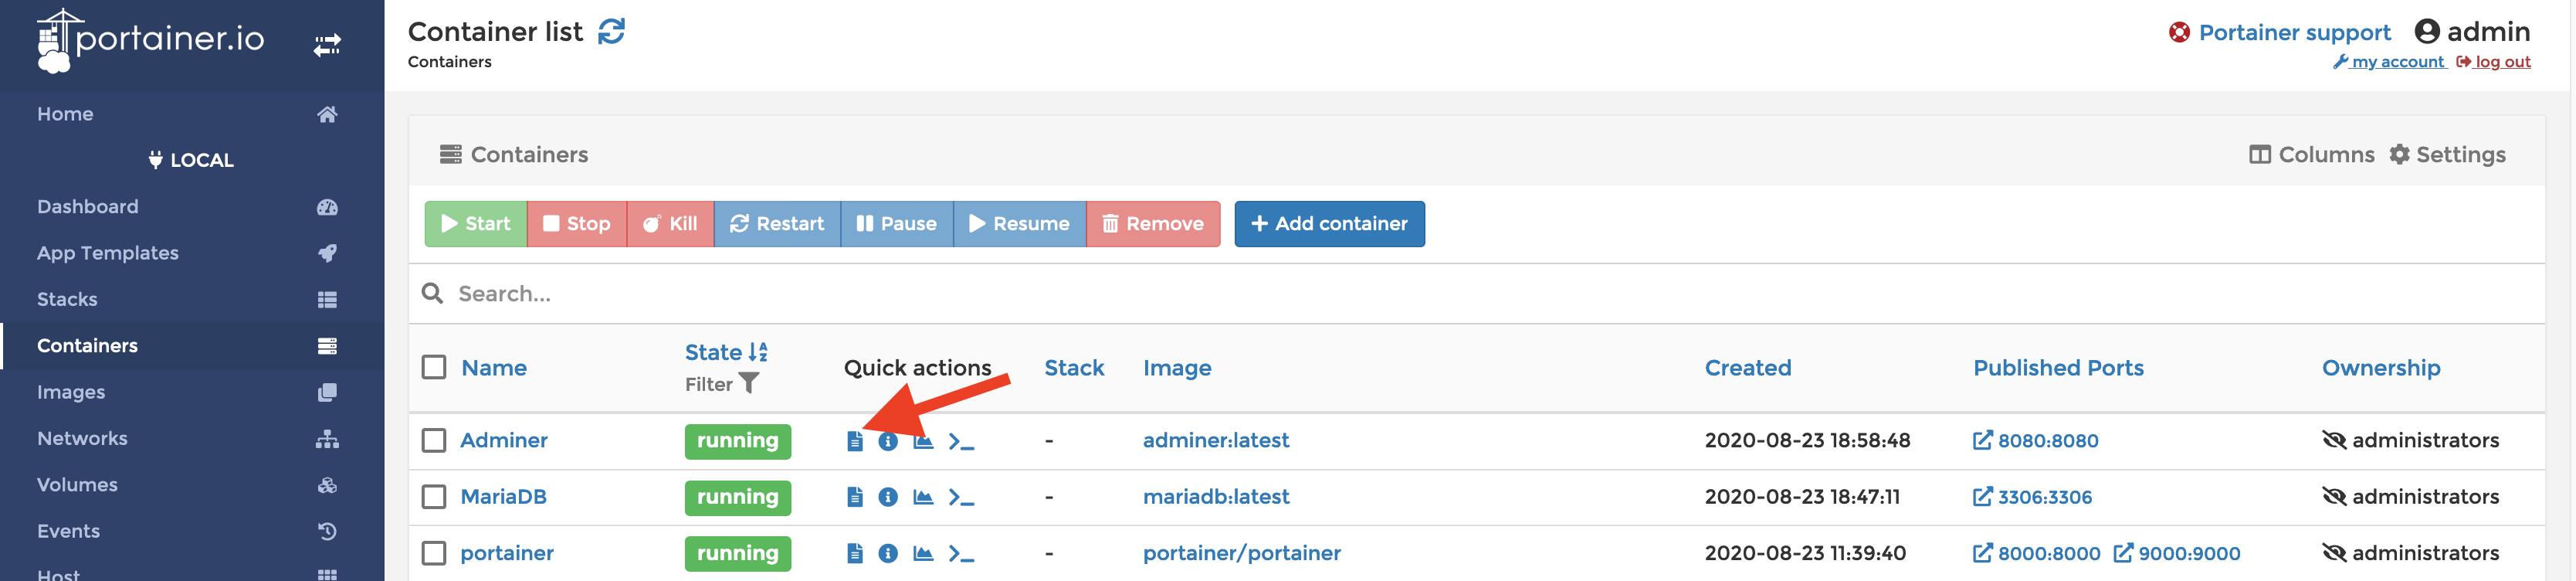Viewport: 2576px width, 581px height.
Task: Click the search magnifier icon
Action: 432,293
